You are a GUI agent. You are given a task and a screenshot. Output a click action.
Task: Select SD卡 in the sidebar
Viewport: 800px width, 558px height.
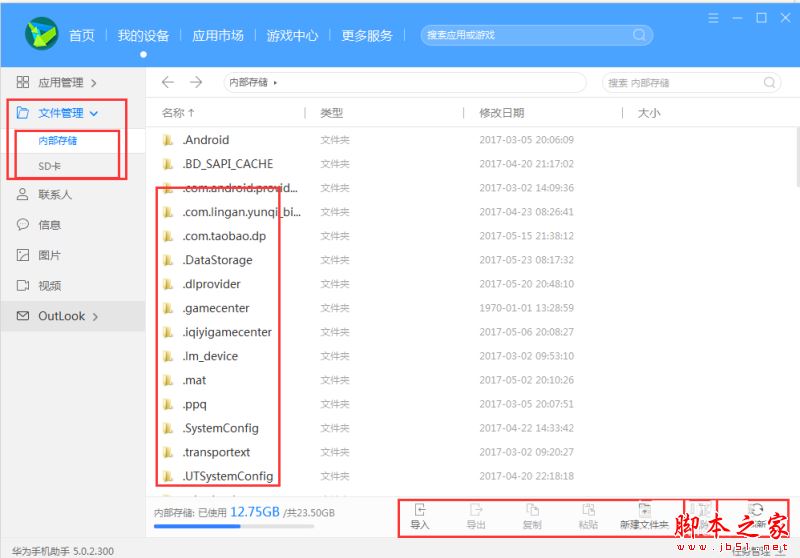point(49,166)
